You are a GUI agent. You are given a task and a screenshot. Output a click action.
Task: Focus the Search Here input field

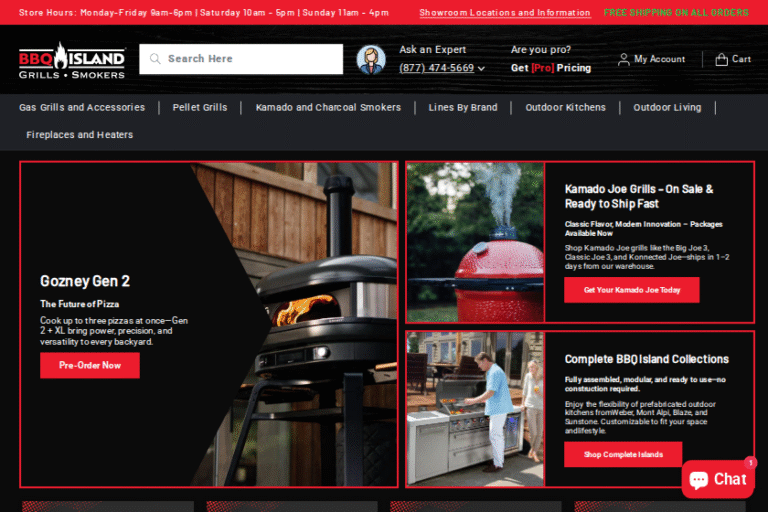pyautogui.click(x=250, y=59)
